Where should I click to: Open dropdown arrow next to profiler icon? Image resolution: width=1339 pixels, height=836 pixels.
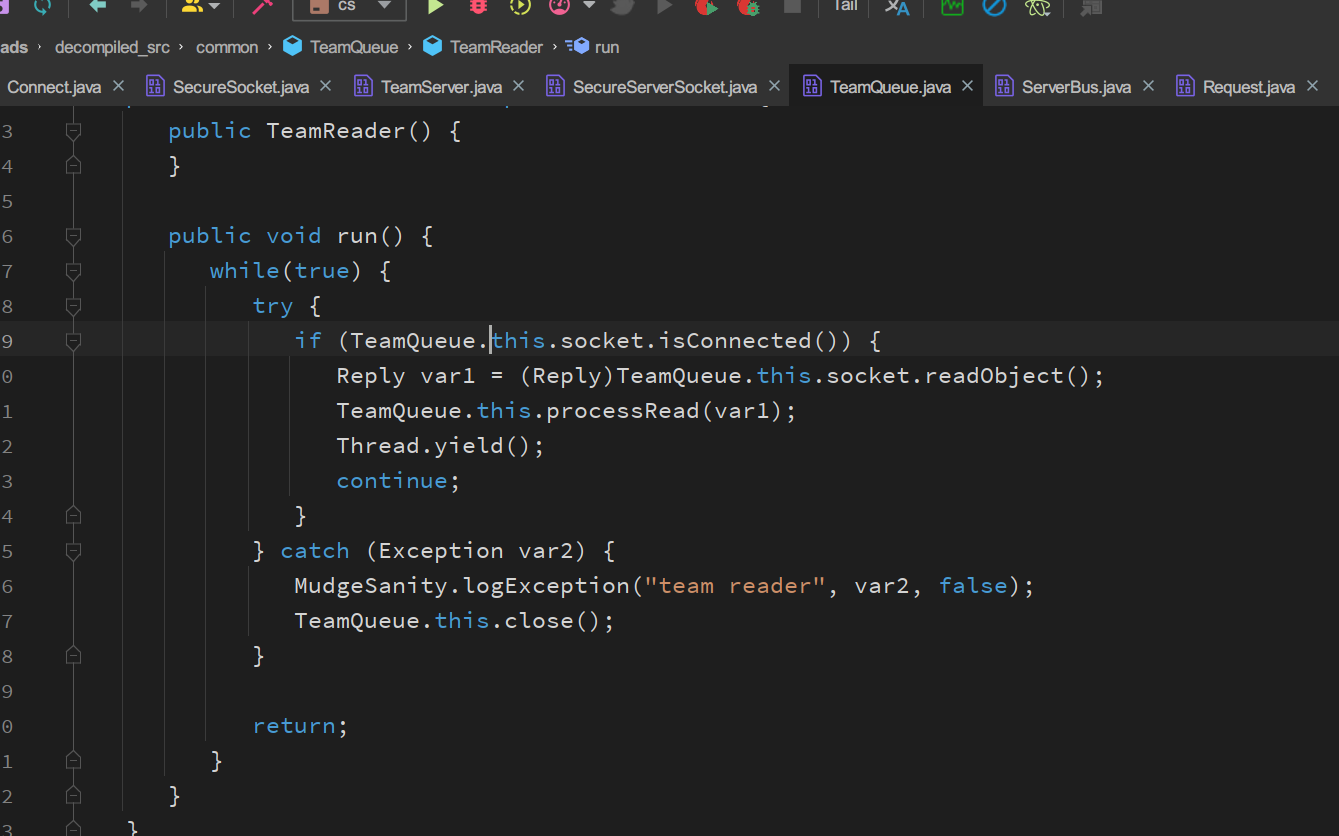[x=589, y=6]
